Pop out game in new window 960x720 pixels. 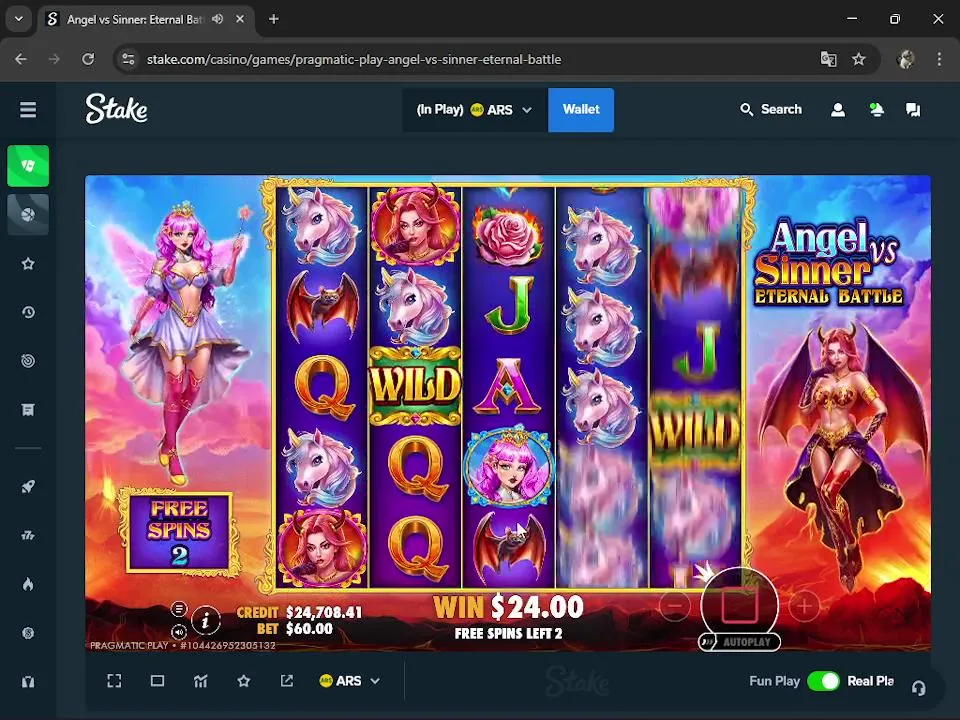(x=287, y=681)
